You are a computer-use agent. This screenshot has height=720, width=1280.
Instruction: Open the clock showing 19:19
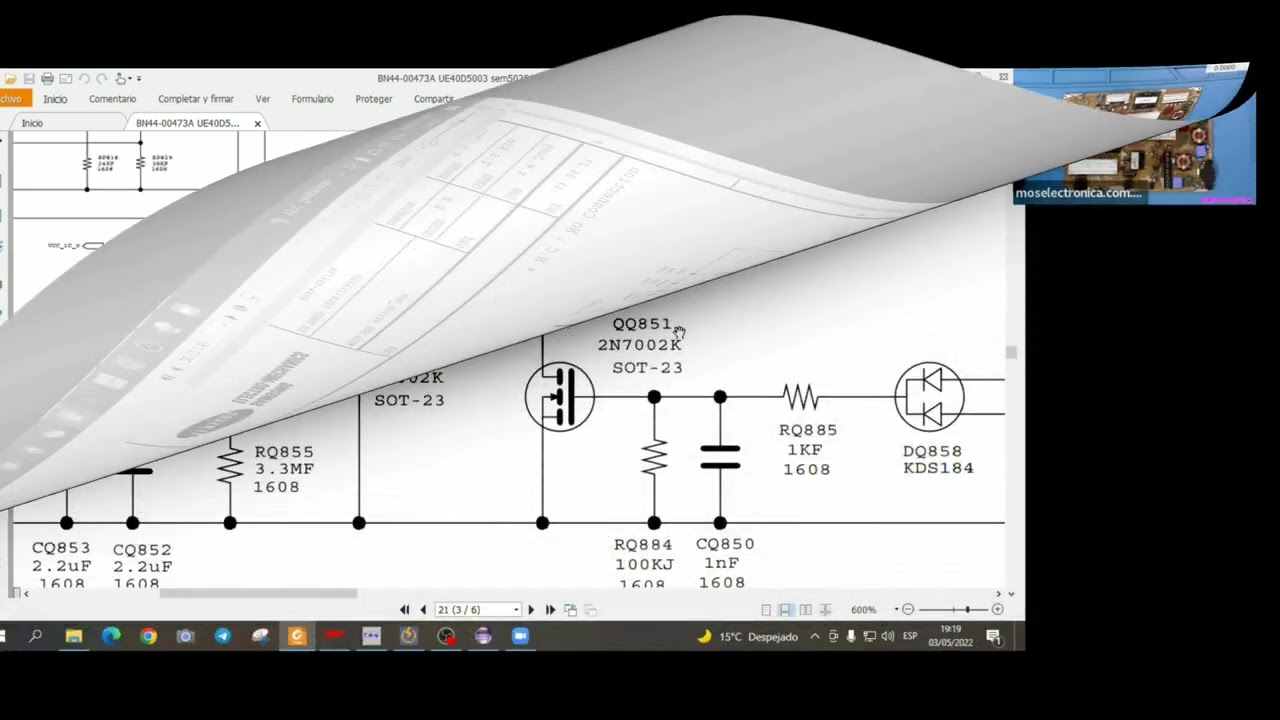[951, 636]
